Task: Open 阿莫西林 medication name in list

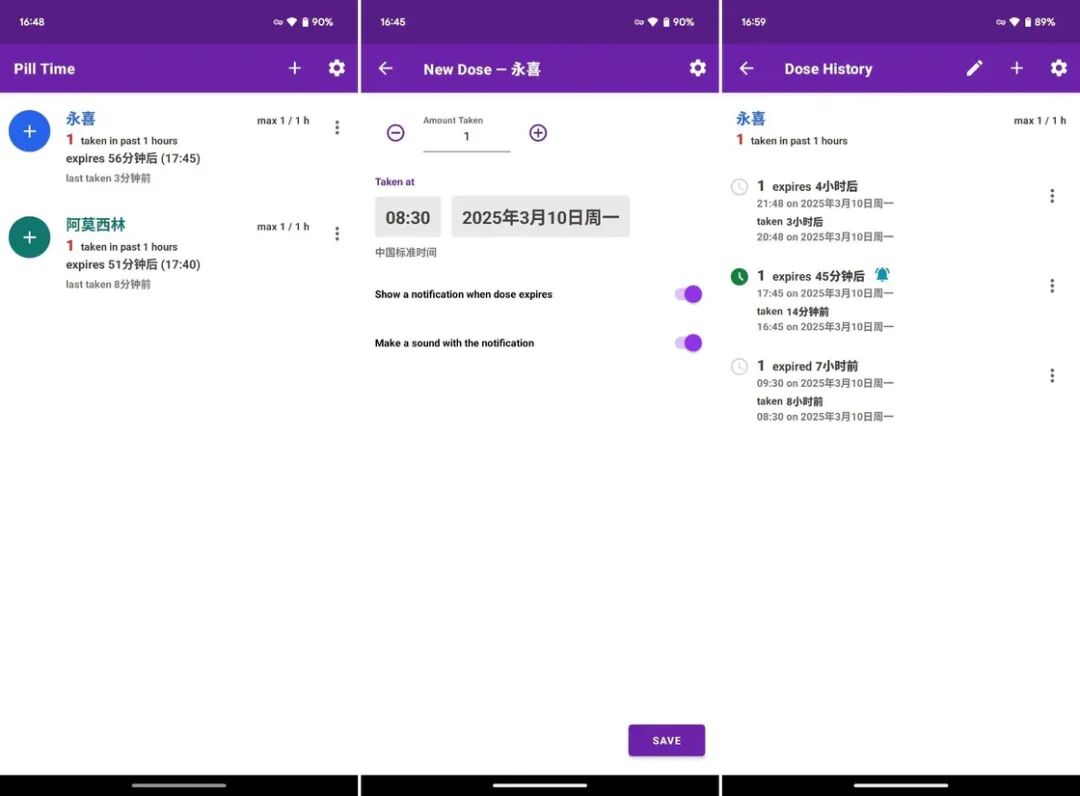Action: [96, 224]
